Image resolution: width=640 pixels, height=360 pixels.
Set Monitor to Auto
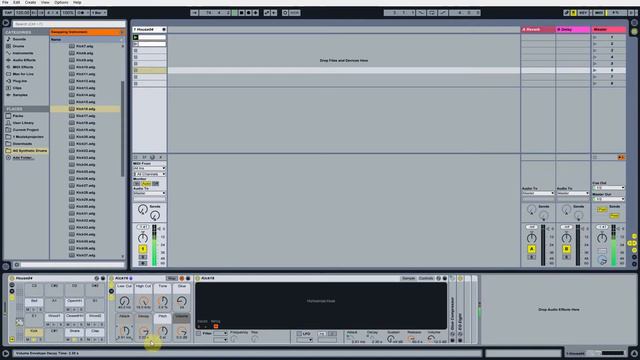pyautogui.click(x=146, y=184)
